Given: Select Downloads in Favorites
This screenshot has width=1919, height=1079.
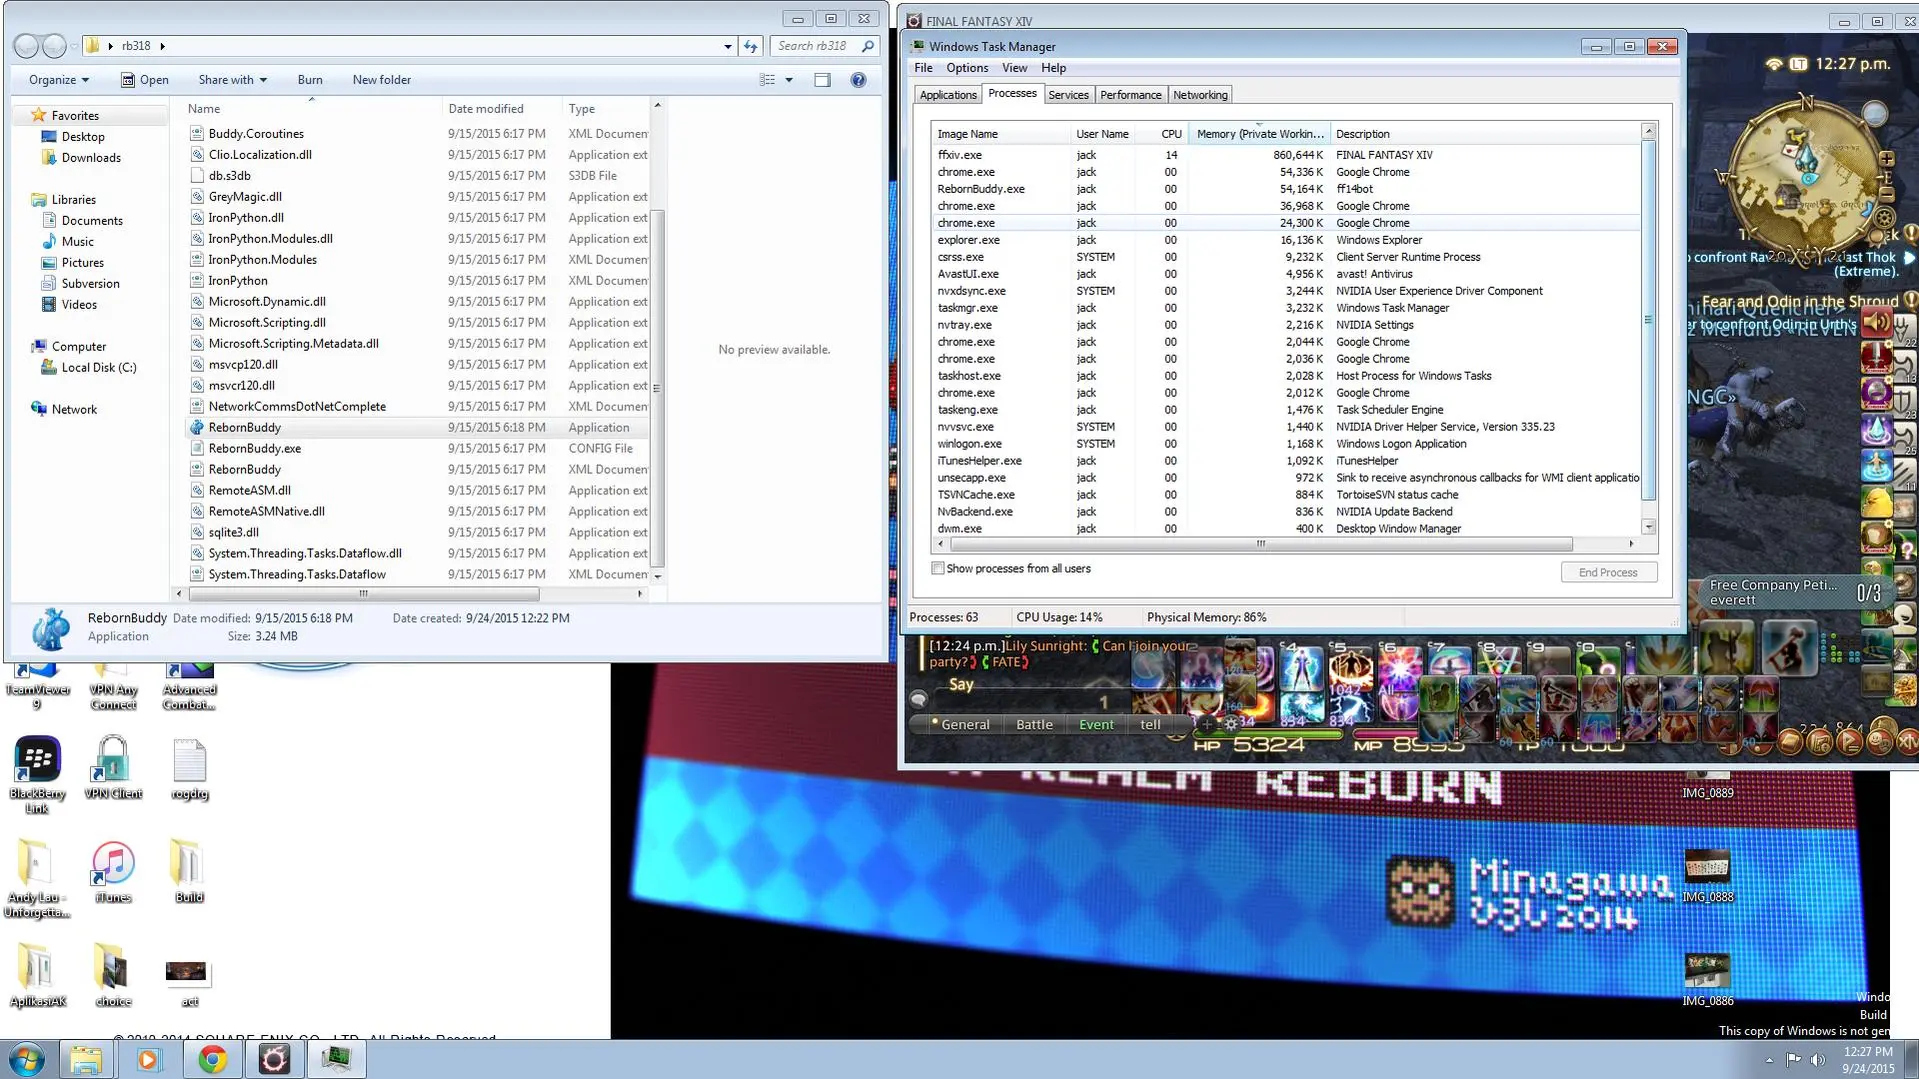Looking at the screenshot, I should pyautogui.click(x=90, y=157).
